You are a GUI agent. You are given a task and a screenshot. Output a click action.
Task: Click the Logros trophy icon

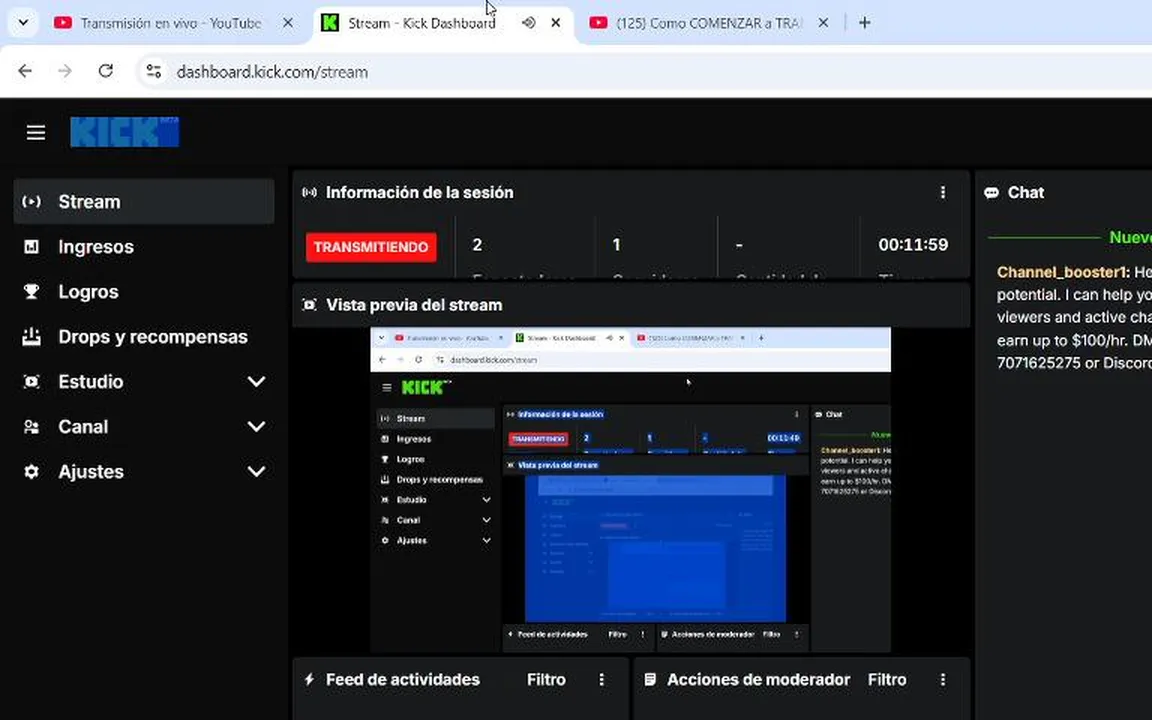[32, 292]
